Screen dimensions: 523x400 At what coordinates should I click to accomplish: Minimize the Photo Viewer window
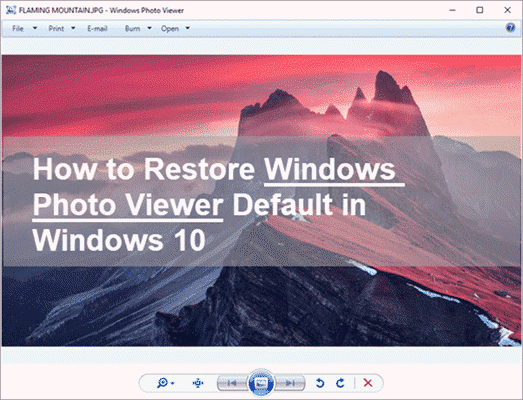453,10
